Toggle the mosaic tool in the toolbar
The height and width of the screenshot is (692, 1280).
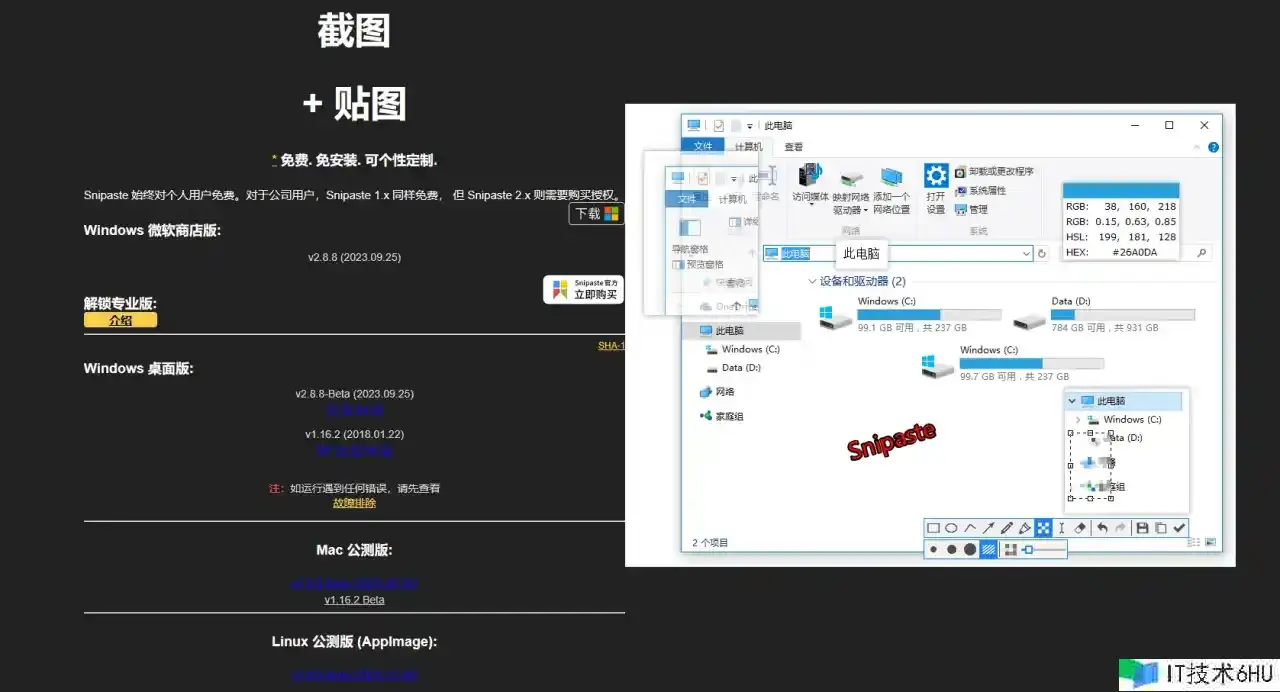coord(1043,528)
